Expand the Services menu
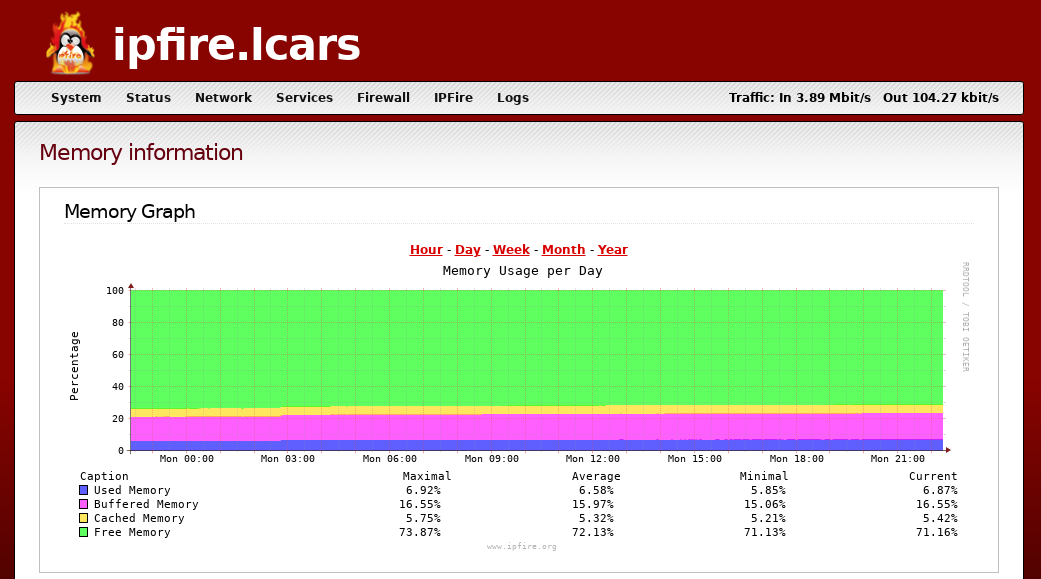The image size is (1041, 579). [x=304, y=98]
